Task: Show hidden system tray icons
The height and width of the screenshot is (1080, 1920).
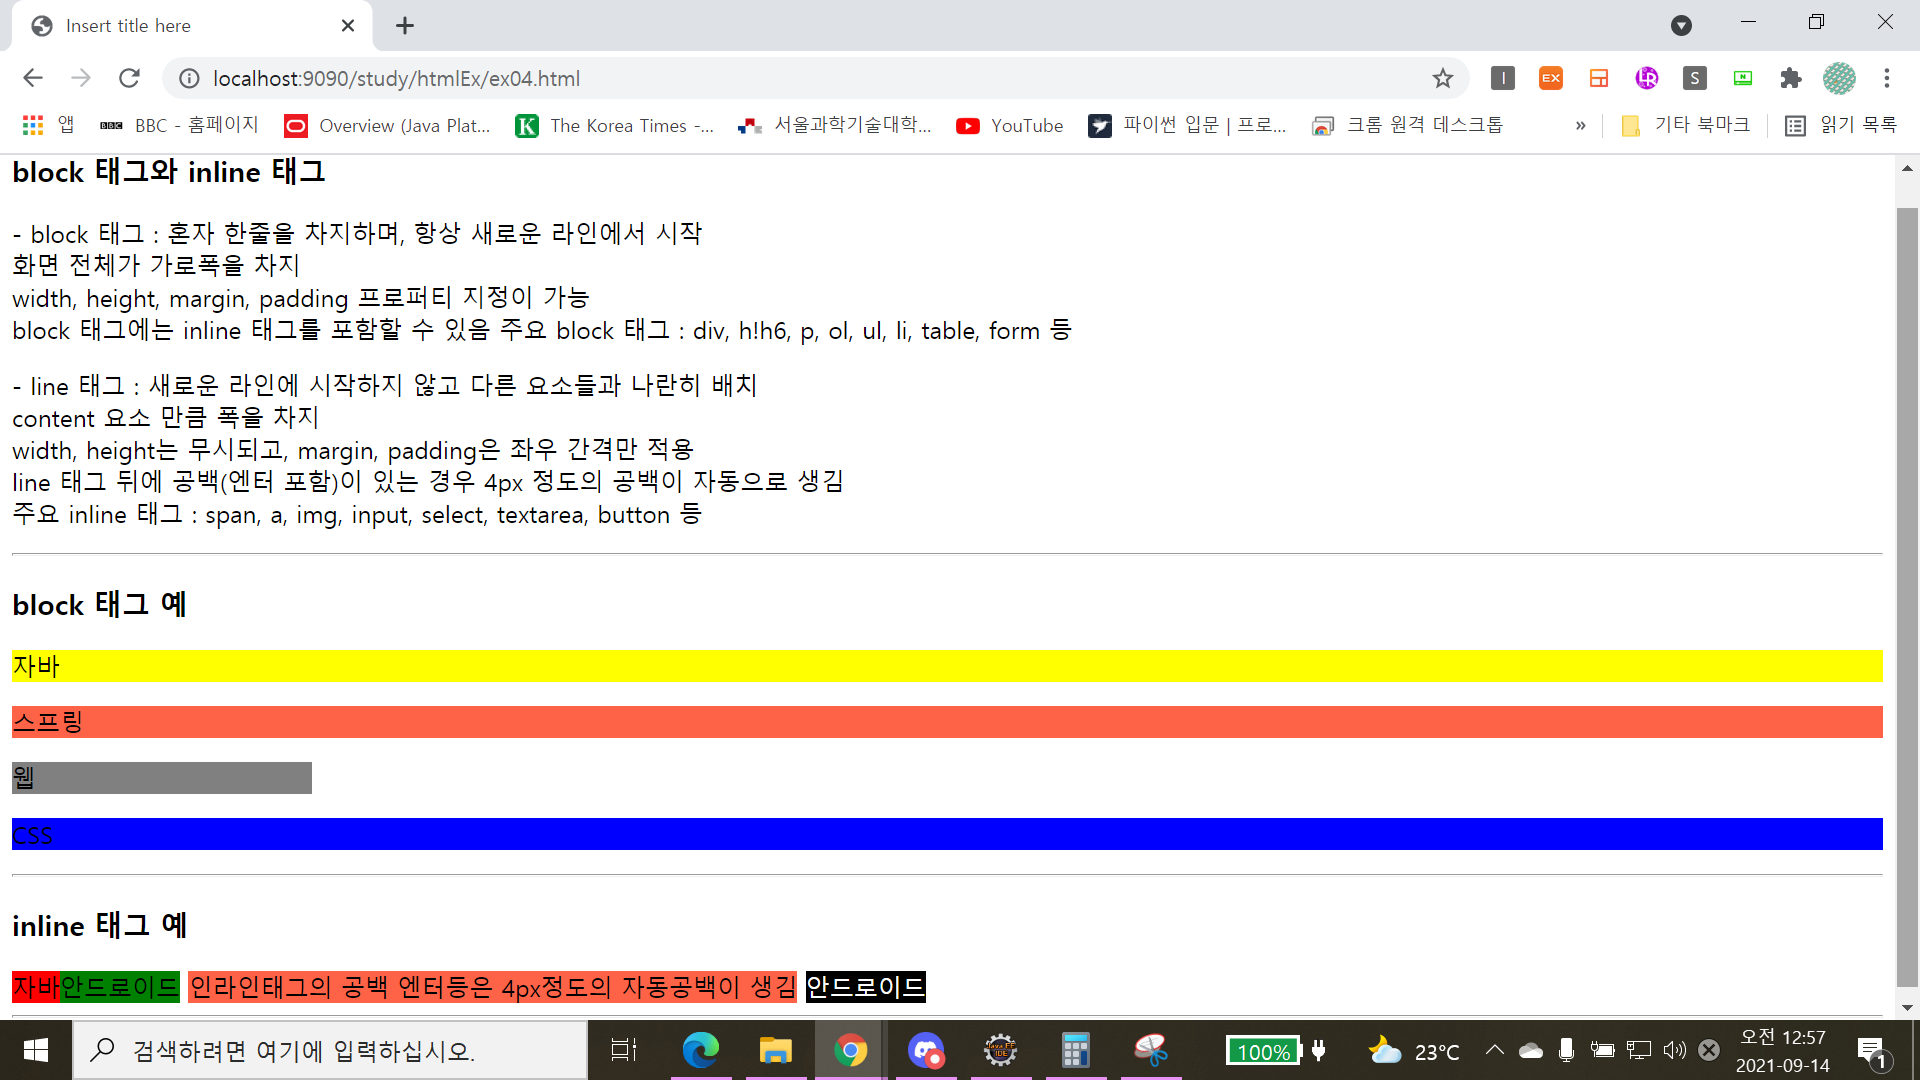Action: (x=1494, y=1050)
